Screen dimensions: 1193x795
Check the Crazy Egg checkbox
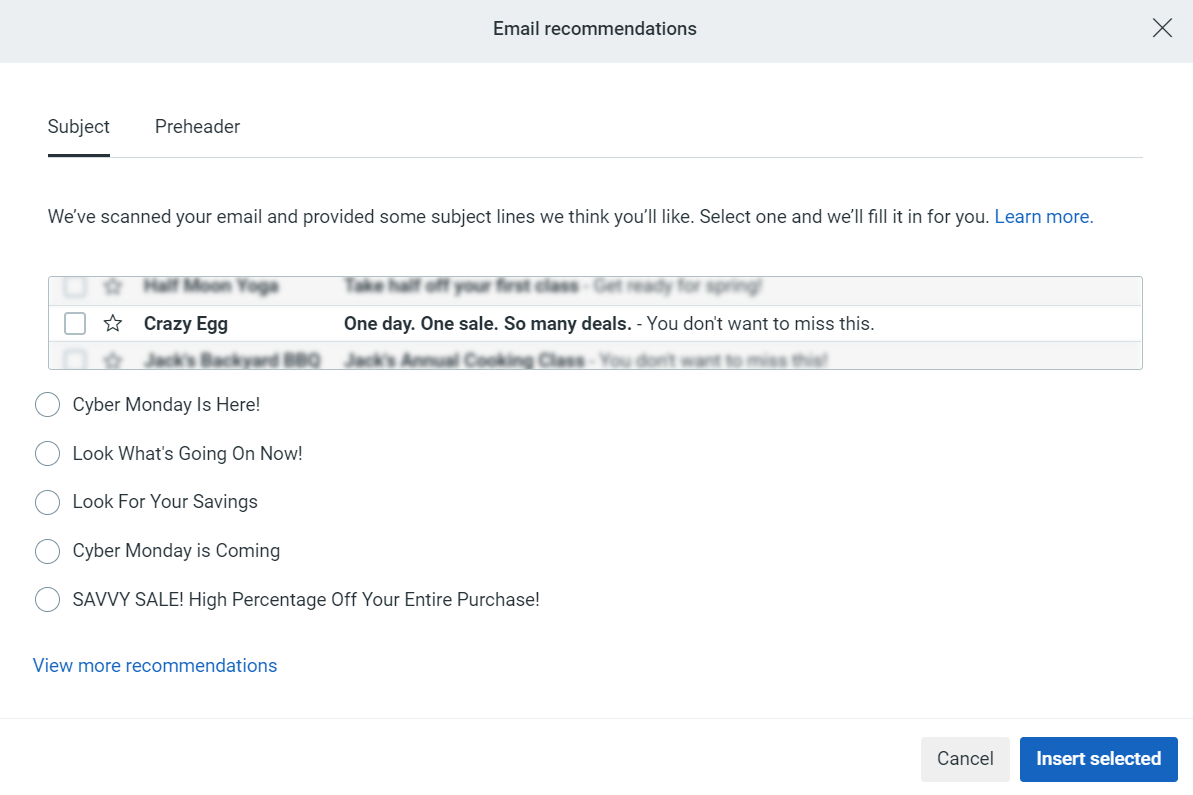pyautogui.click(x=74, y=322)
